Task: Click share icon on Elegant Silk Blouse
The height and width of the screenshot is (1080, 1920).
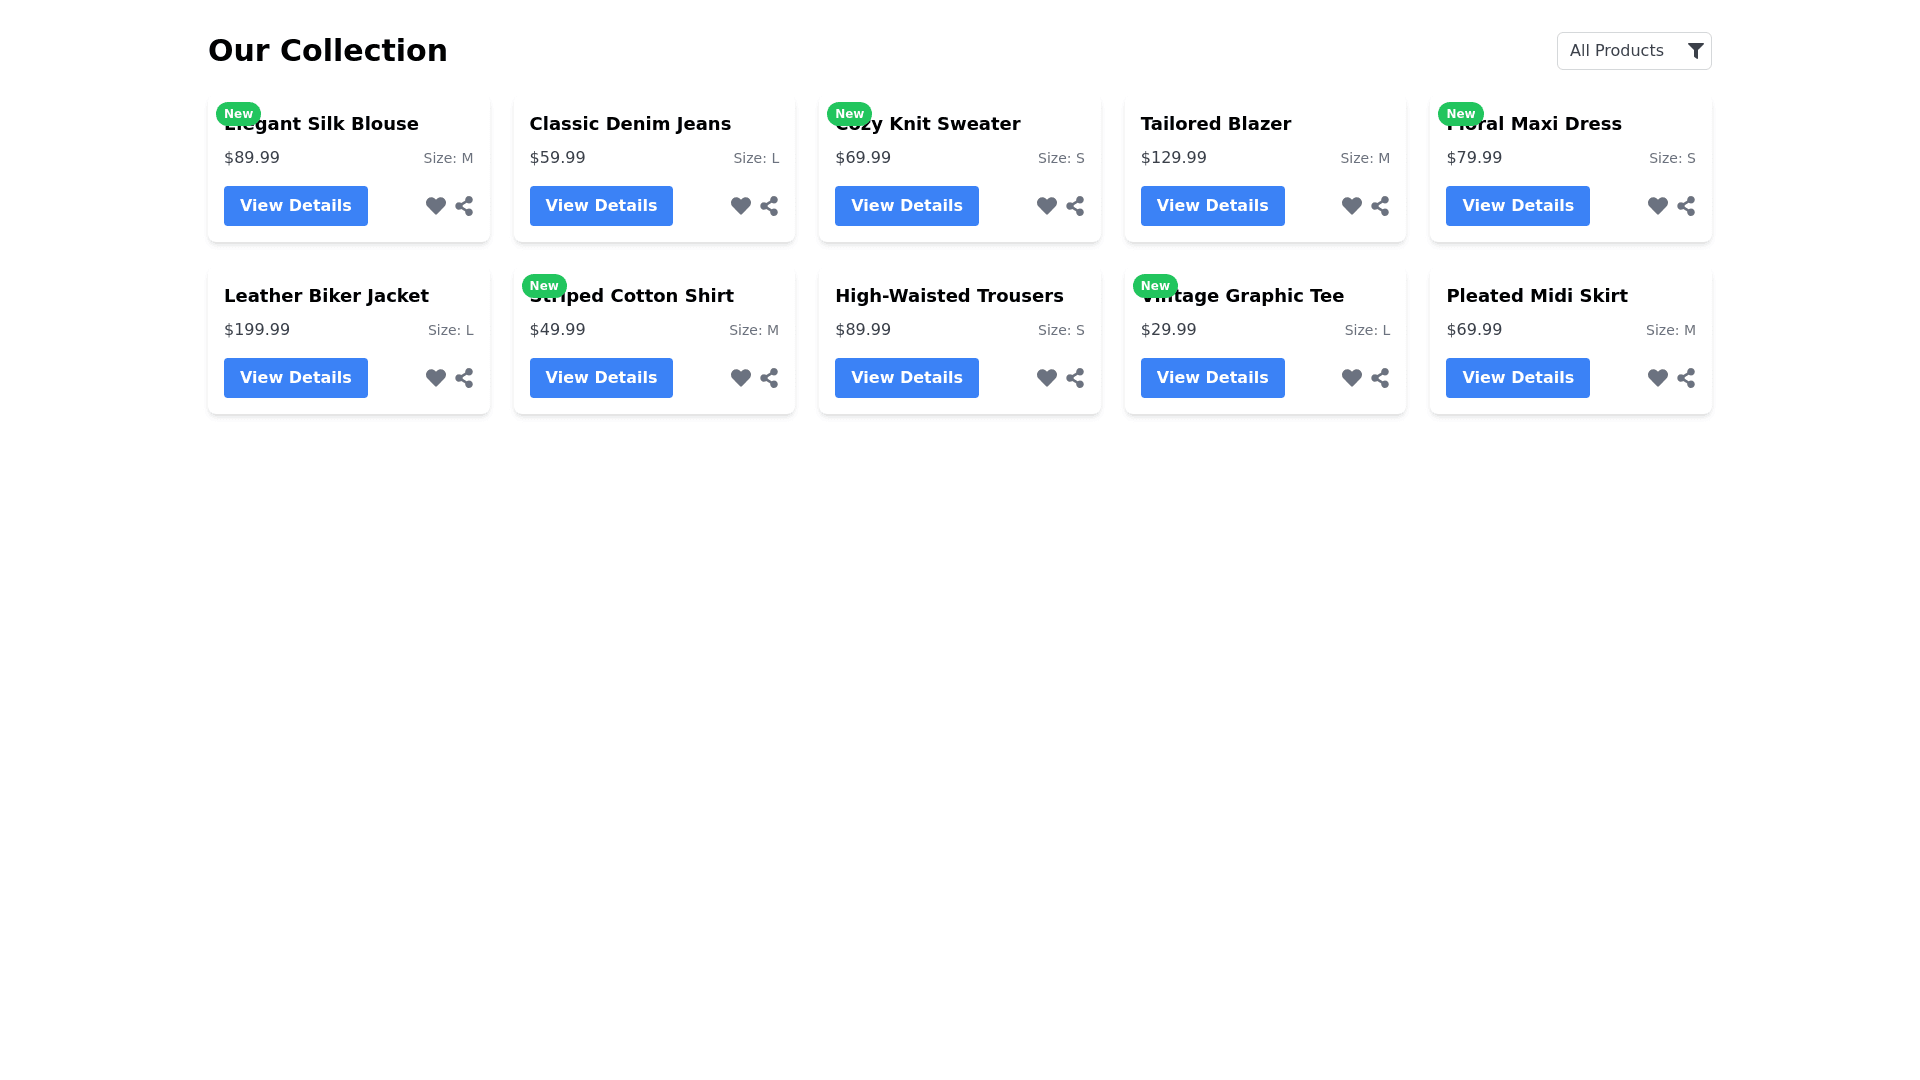Action: pyautogui.click(x=464, y=206)
